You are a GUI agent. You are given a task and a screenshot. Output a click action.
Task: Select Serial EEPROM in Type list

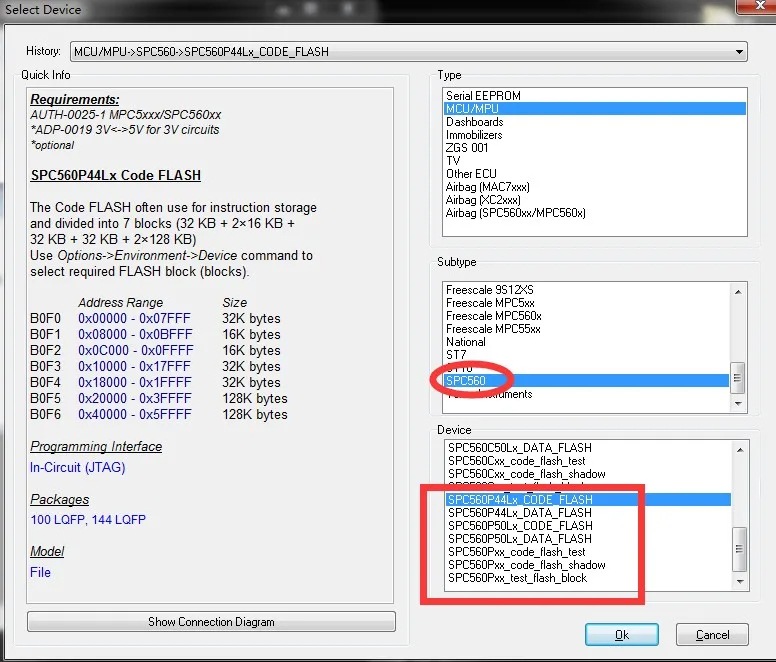point(483,95)
